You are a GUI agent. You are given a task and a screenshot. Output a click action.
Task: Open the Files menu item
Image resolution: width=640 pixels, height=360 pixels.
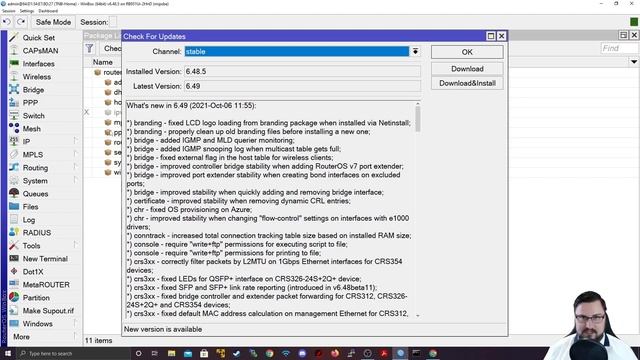point(30,207)
